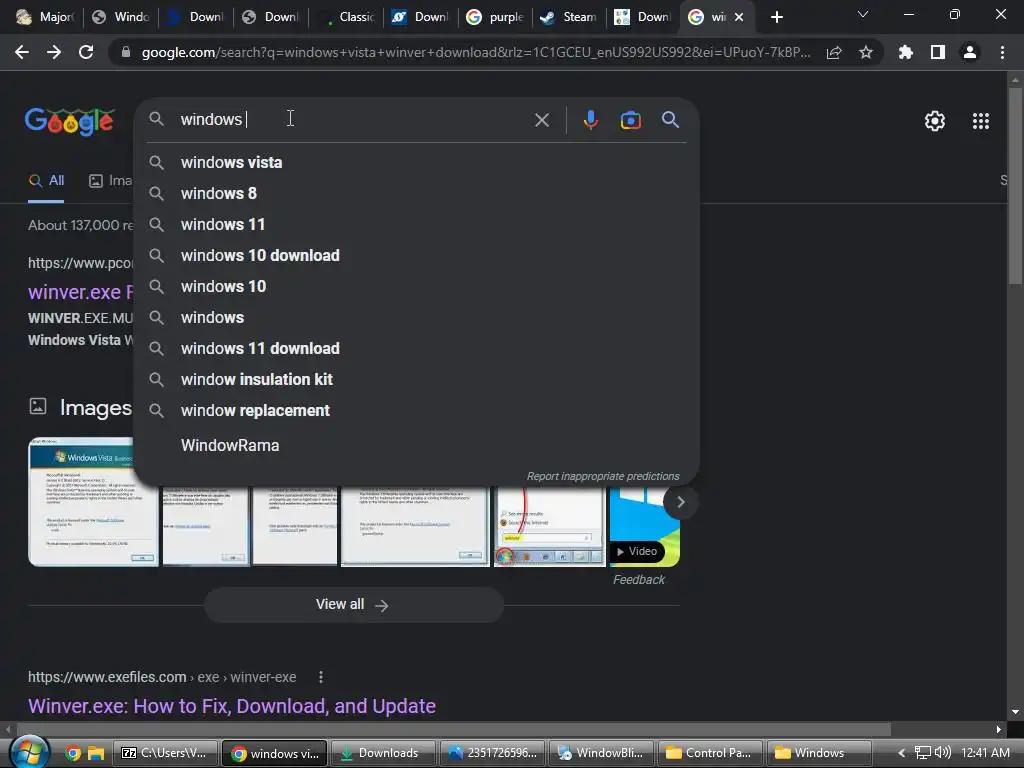Choose the 'windows 10 download' suggestion
Viewport: 1024px width, 768px height.
click(417, 255)
